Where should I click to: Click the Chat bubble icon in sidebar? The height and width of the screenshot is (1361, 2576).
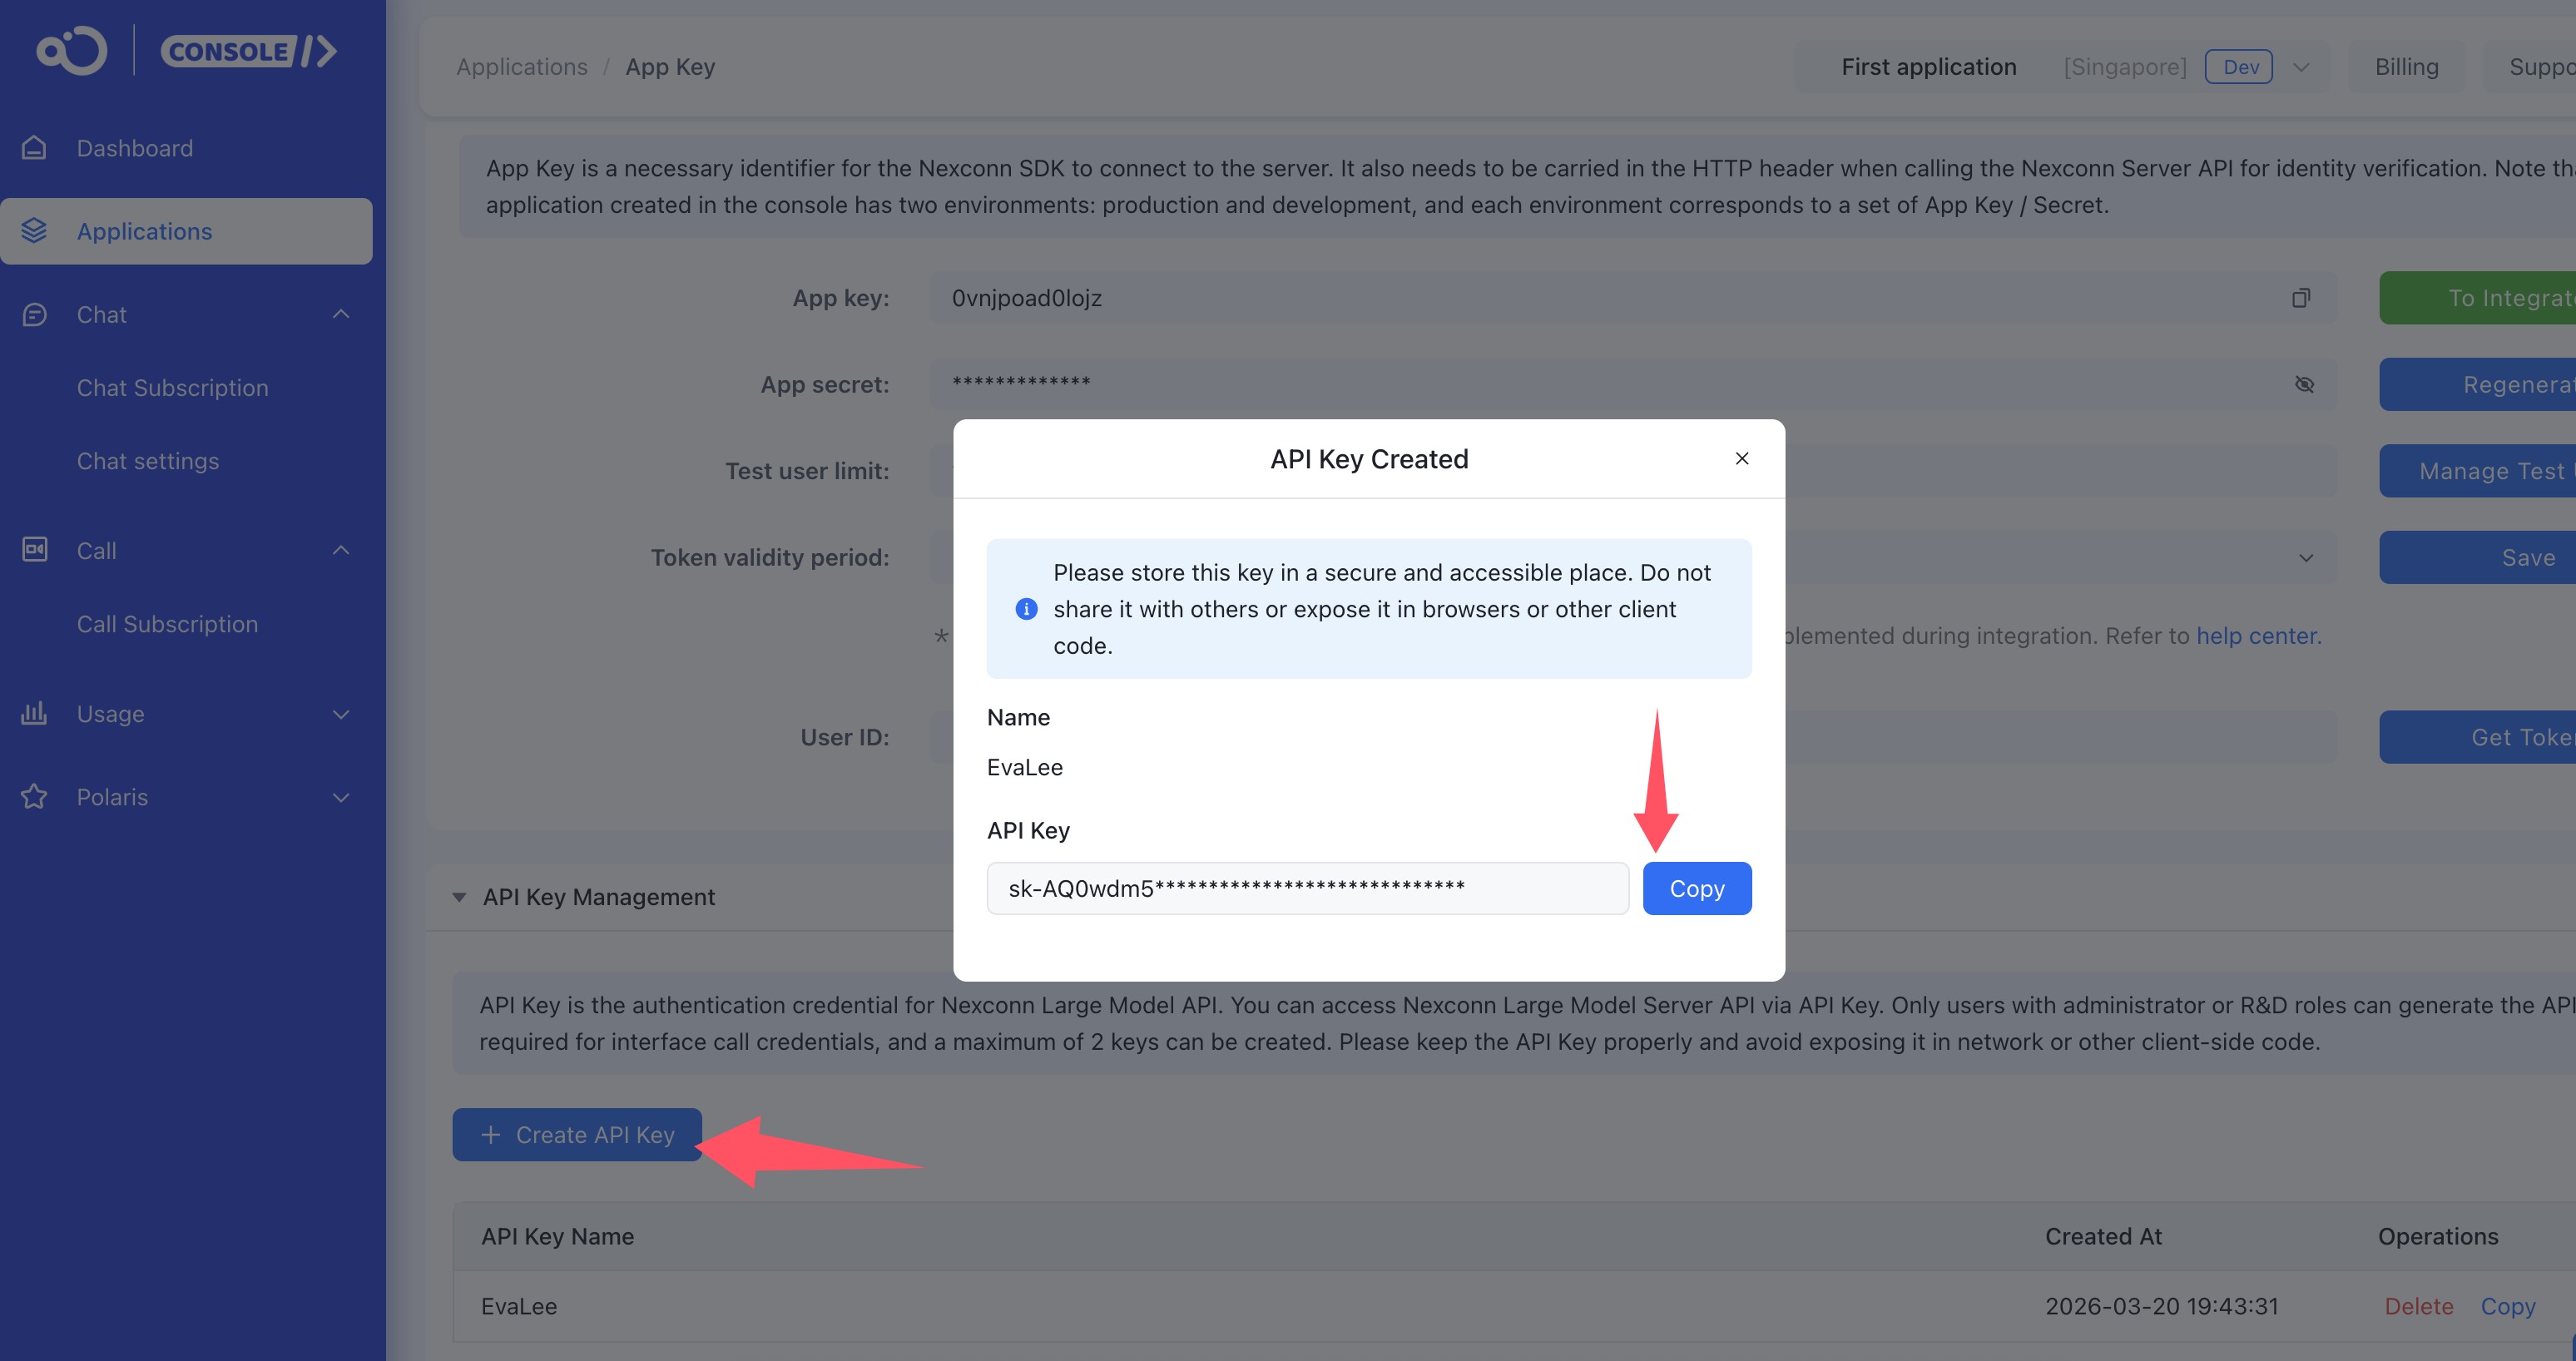(34, 315)
